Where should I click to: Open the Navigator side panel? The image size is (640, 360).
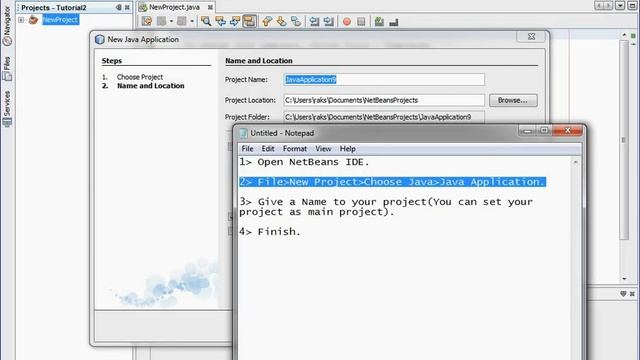coord(7,25)
